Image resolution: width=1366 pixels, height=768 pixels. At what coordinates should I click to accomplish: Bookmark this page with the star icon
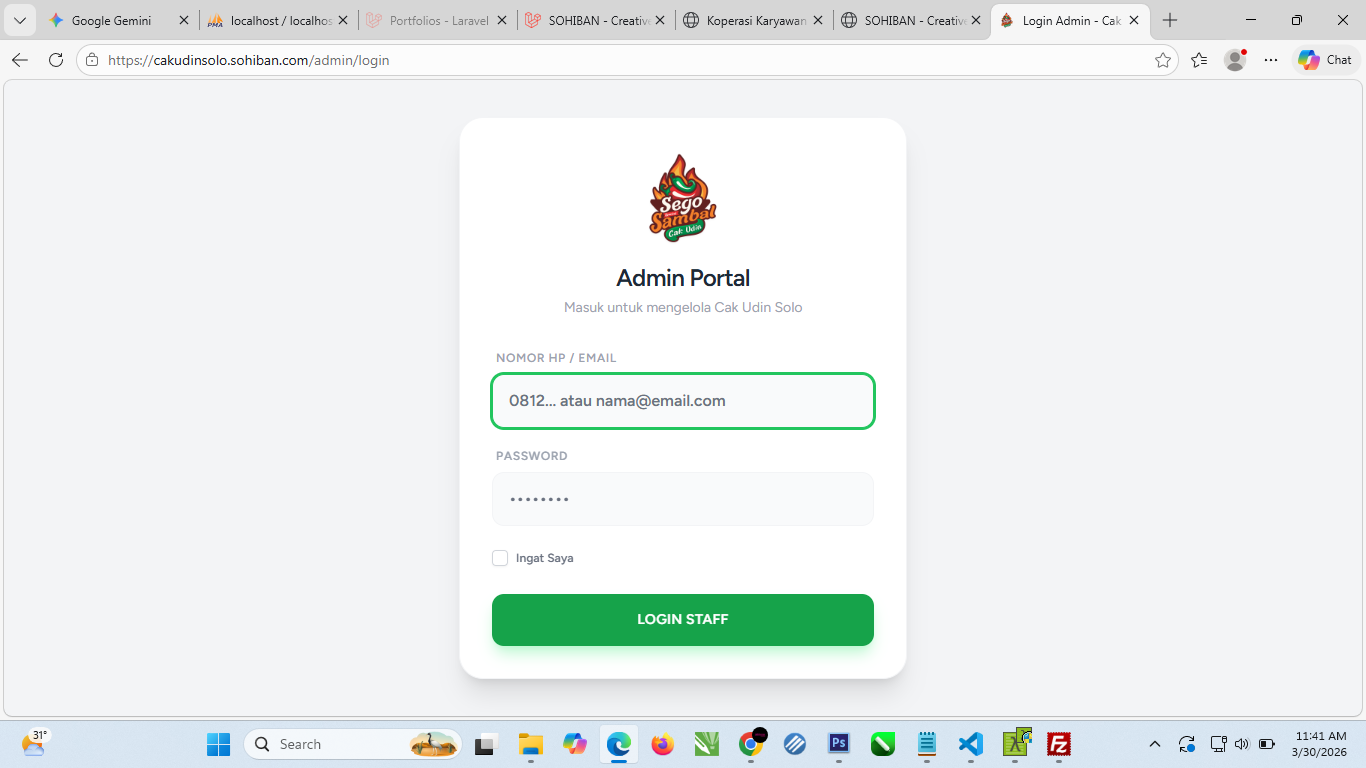1163,60
